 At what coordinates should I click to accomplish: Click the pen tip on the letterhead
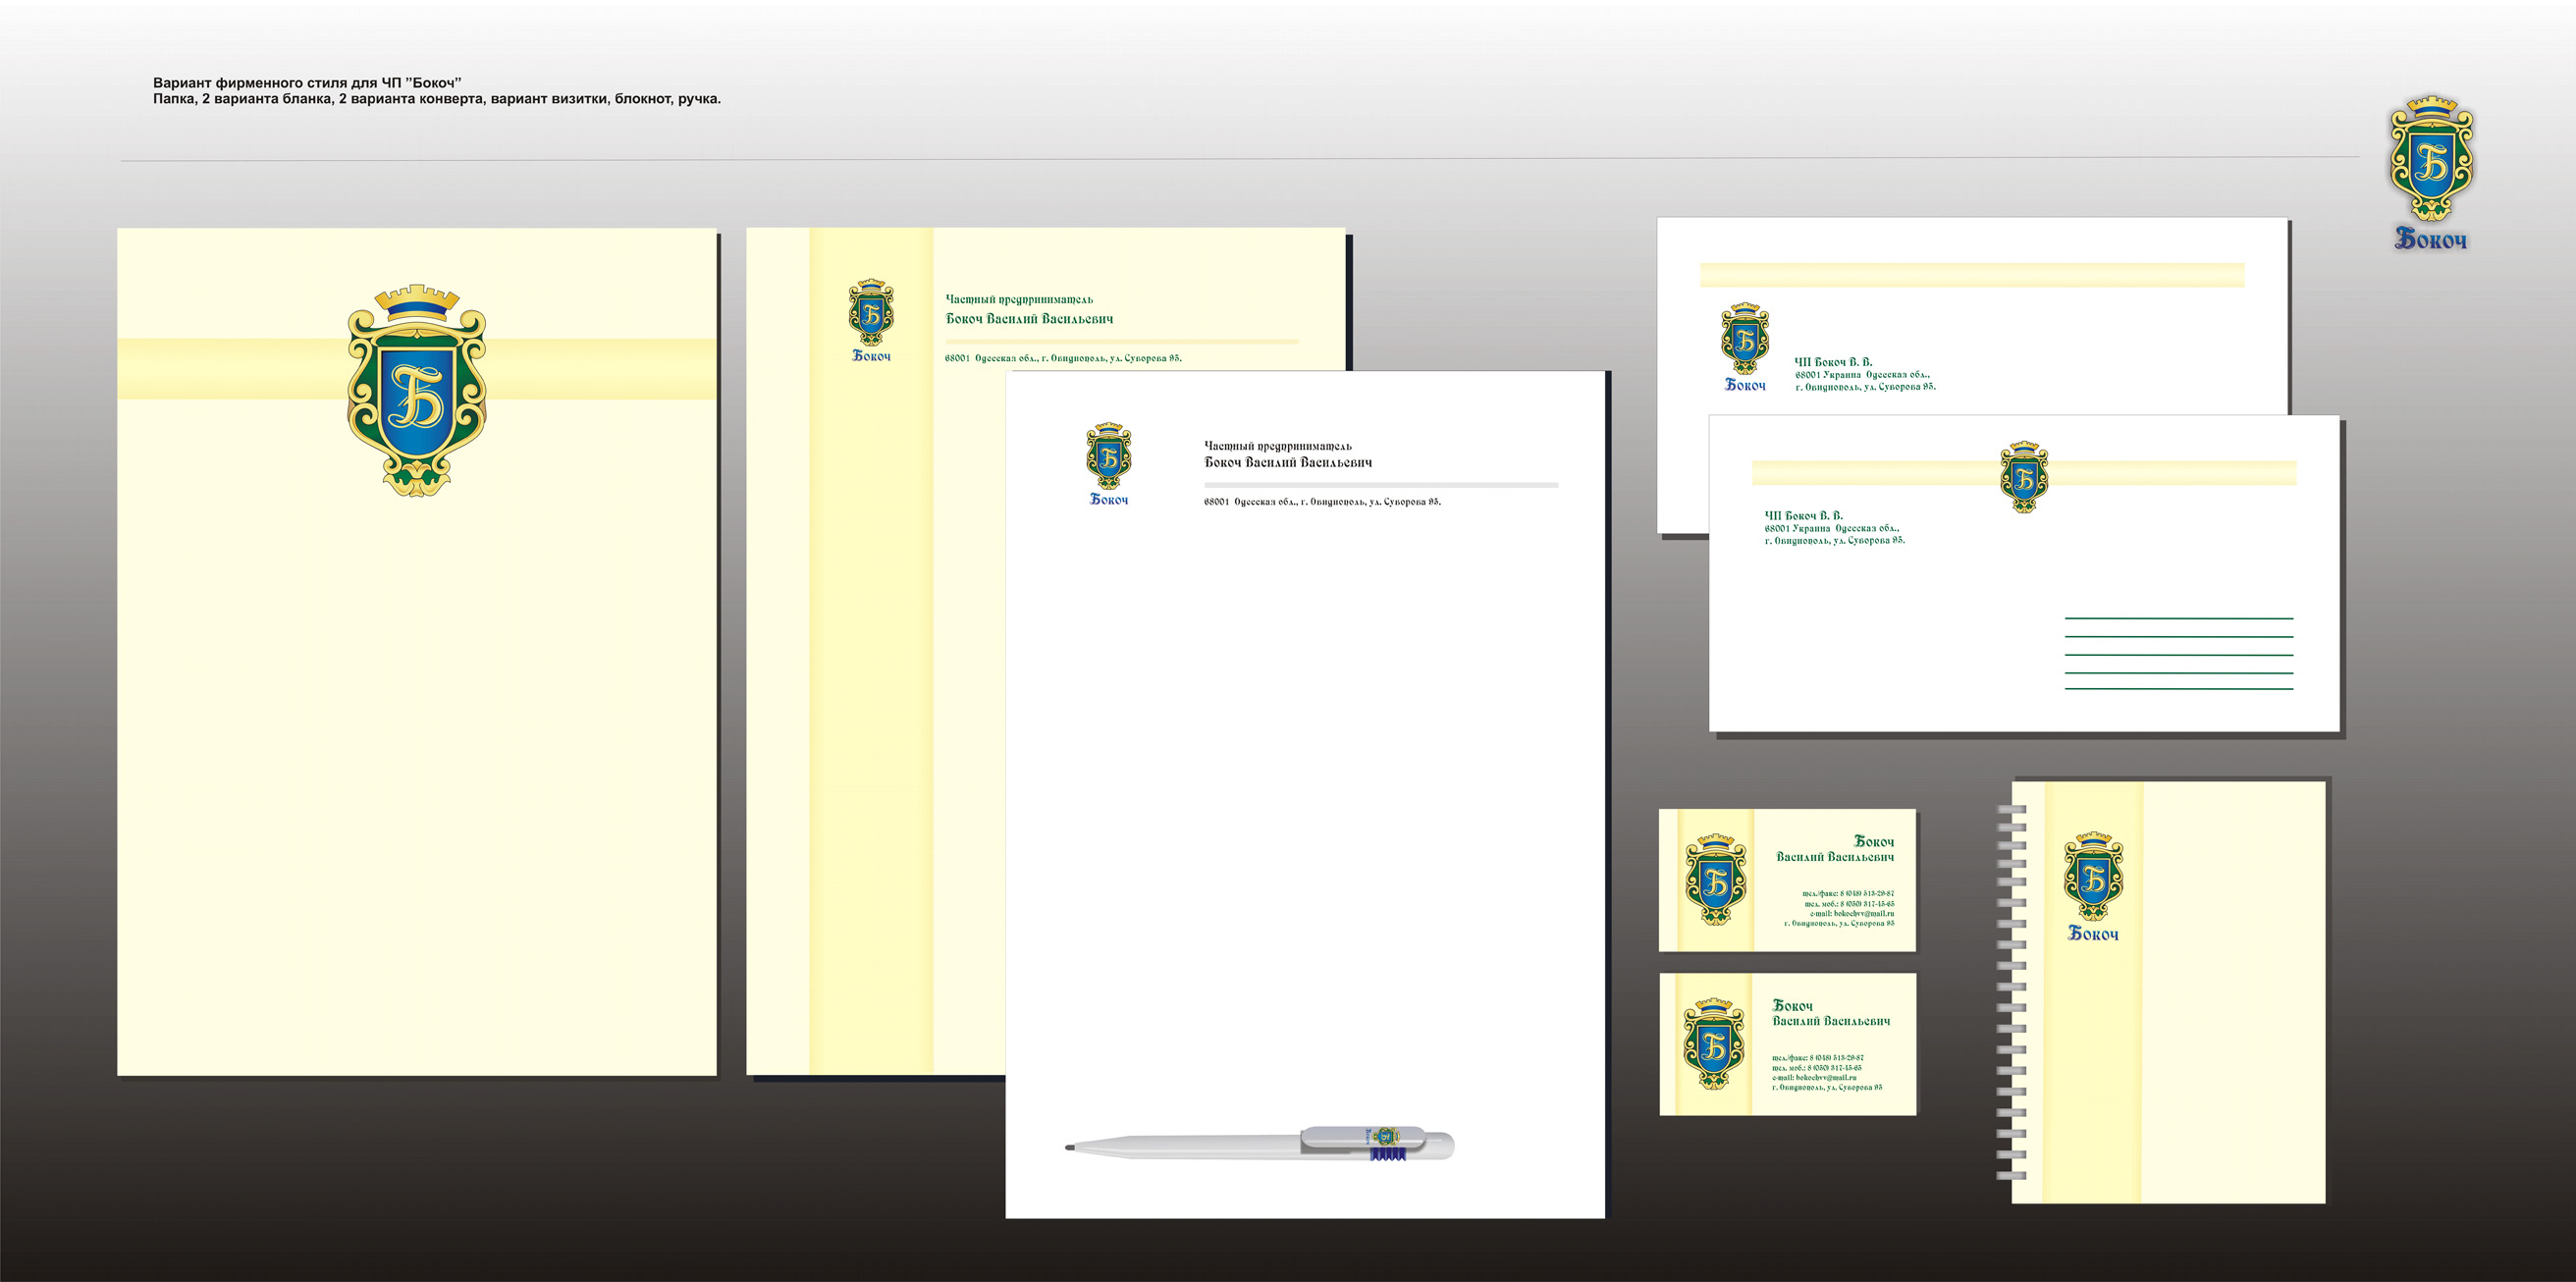click(1071, 1148)
